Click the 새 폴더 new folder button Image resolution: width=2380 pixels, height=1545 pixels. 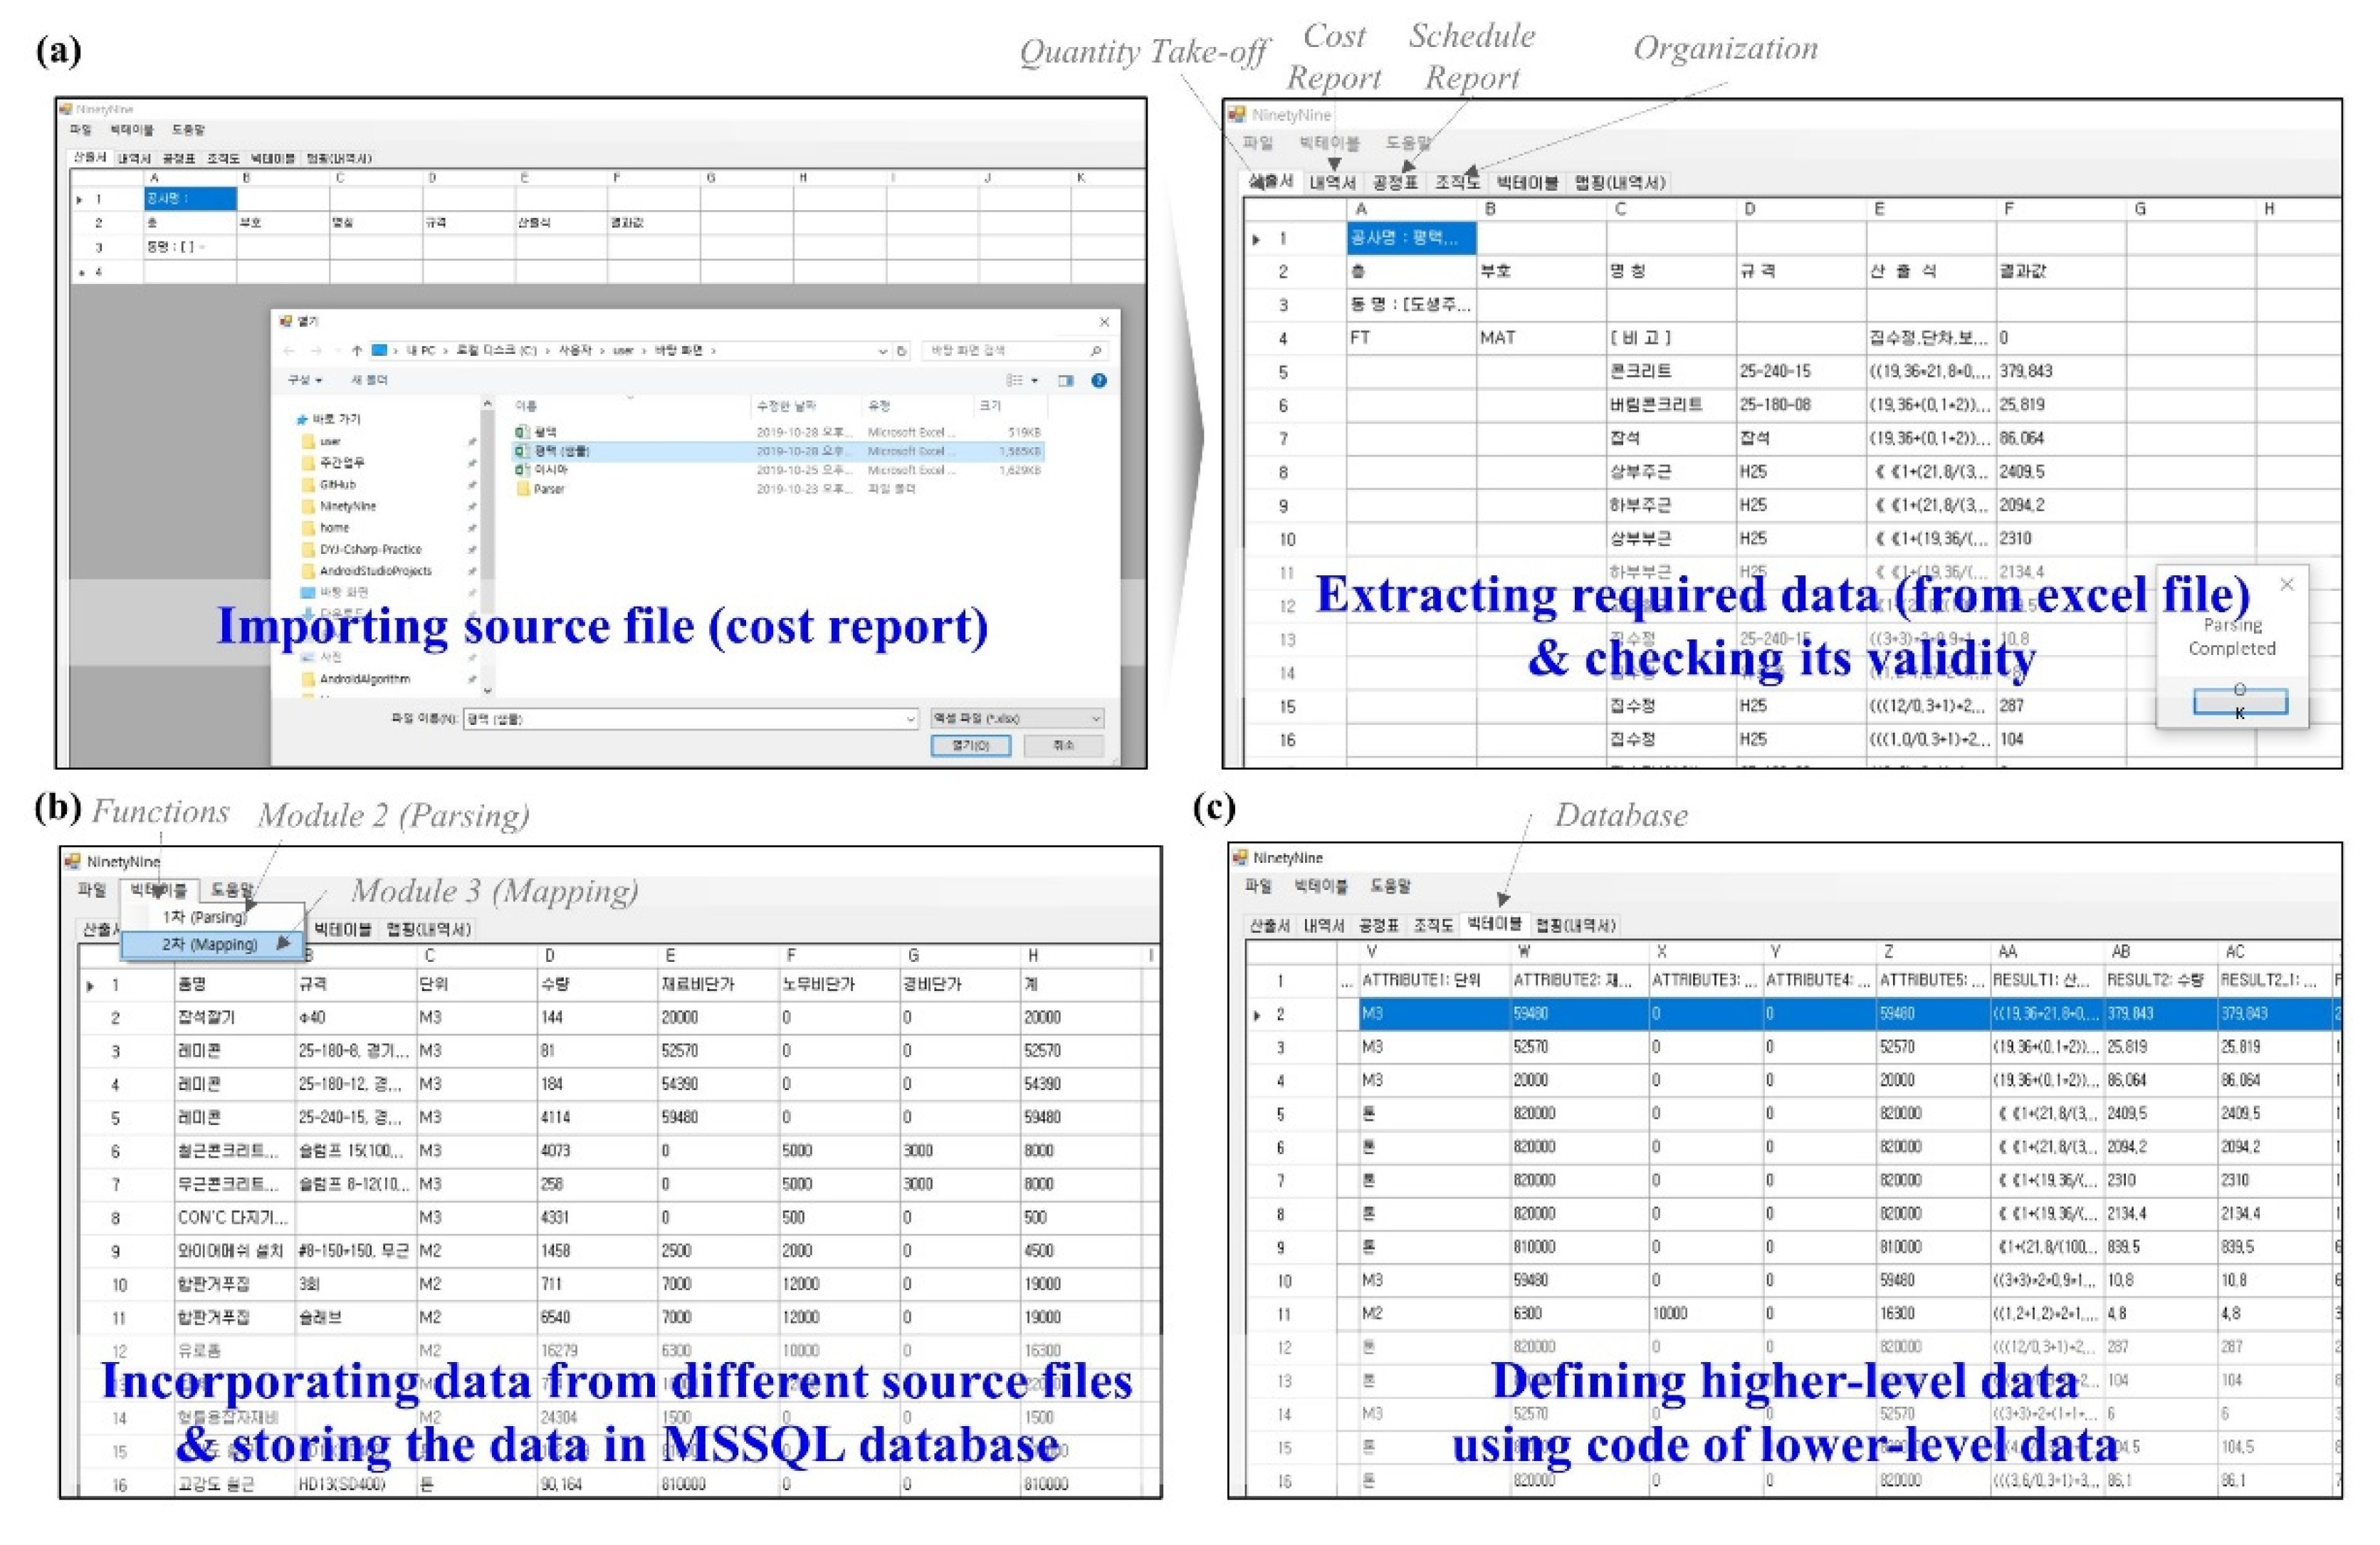369,381
